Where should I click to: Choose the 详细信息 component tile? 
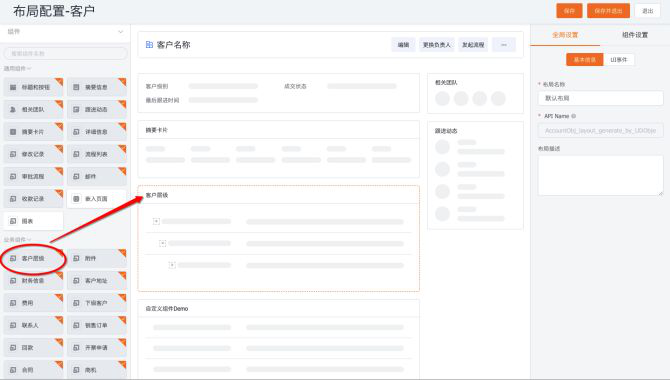pyautogui.click(x=97, y=132)
